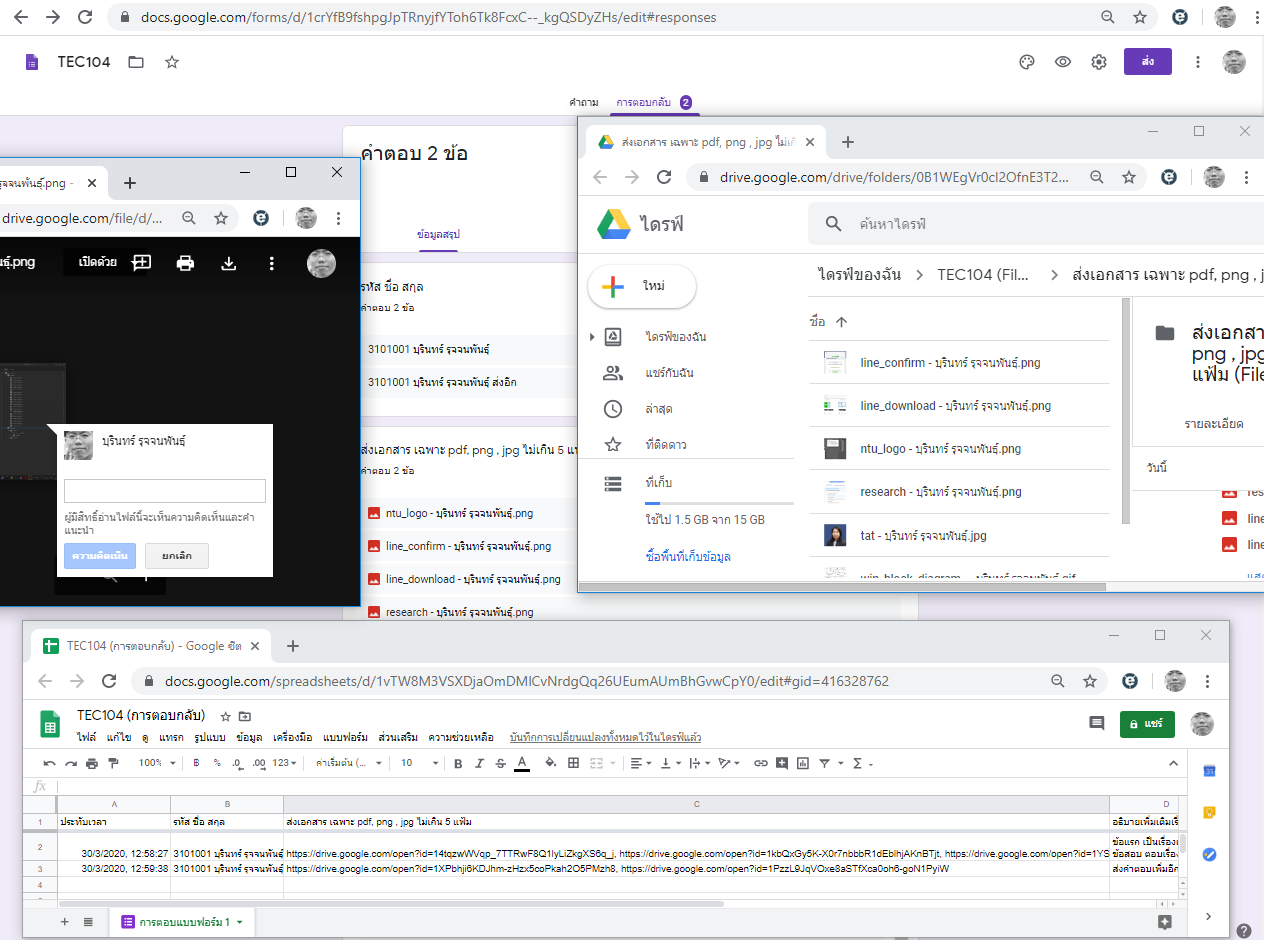Toggle strikethrough formatting in Sheets toolbar
The image size is (1264, 940).
point(500,763)
